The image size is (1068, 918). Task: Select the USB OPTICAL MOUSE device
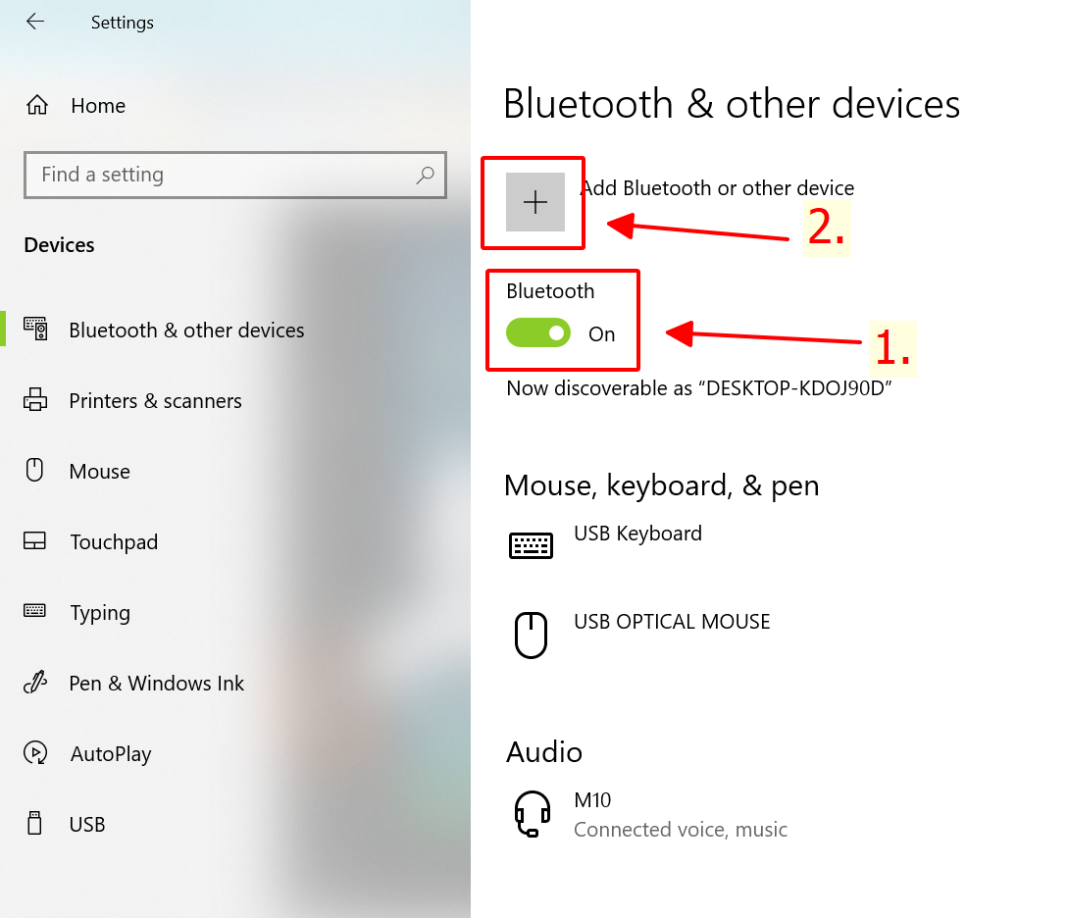point(671,622)
